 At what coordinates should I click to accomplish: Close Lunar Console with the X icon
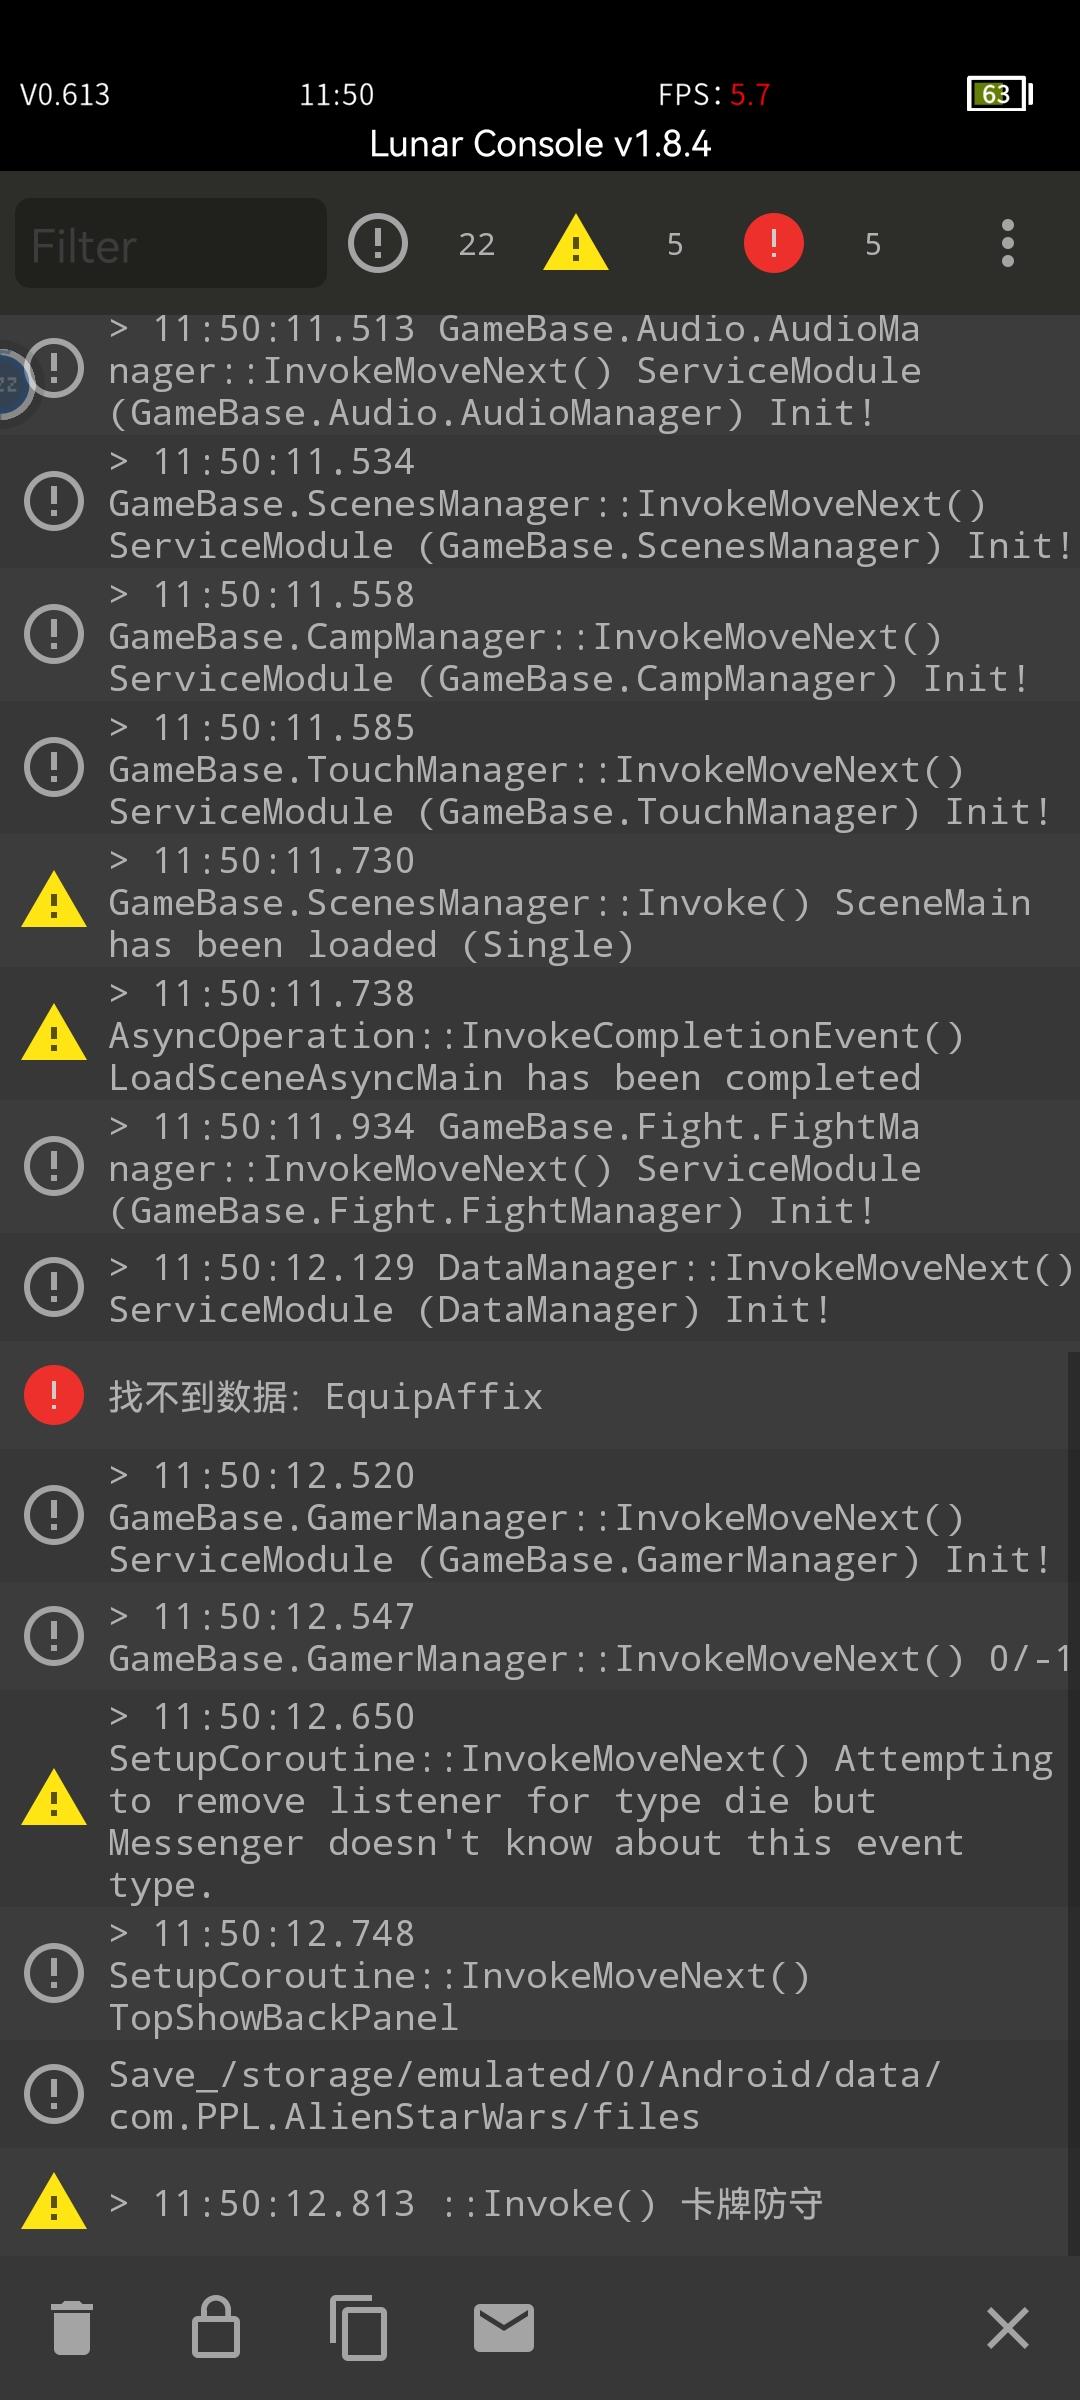click(1007, 2328)
